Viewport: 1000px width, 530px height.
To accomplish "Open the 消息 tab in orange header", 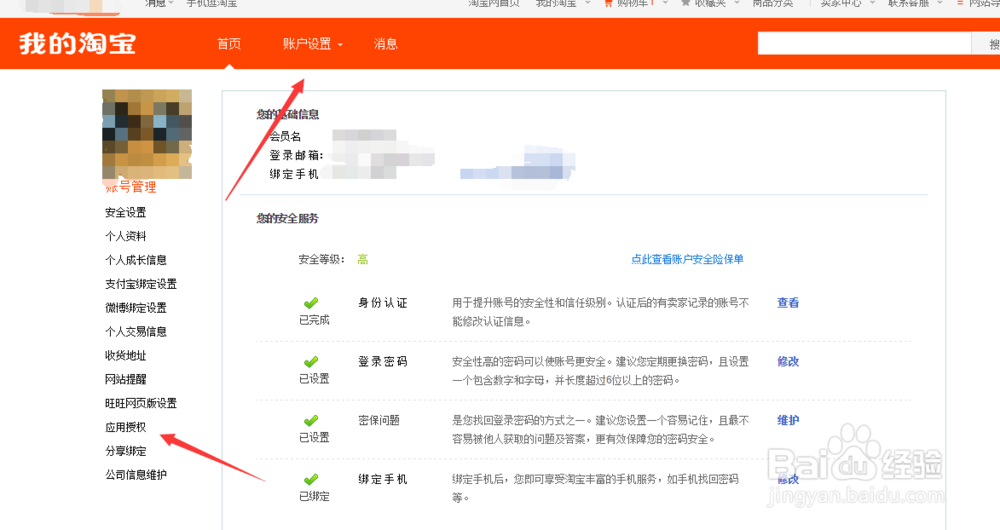I will click(386, 43).
